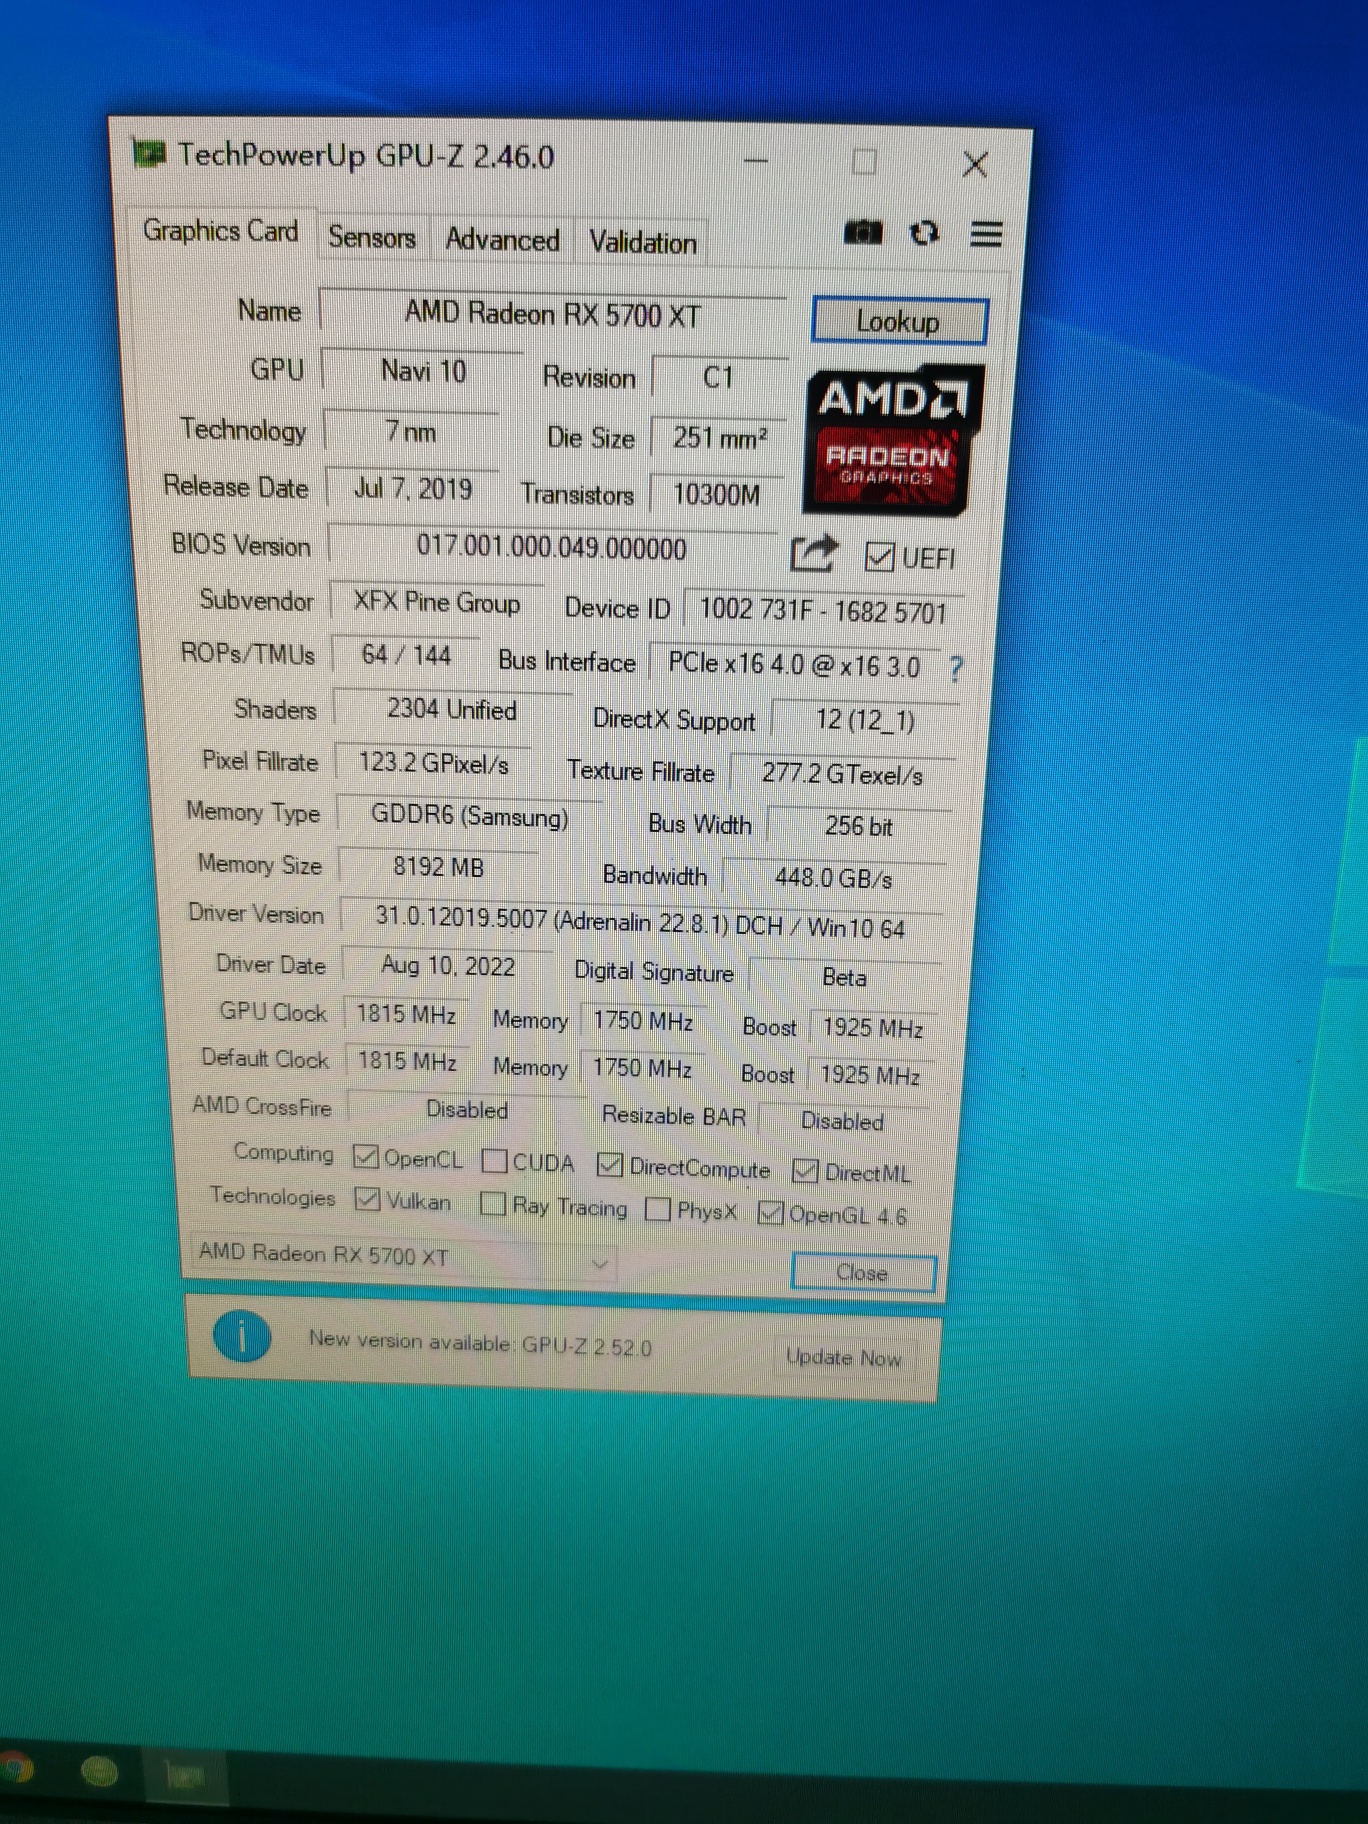Viewport: 1368px width, 1824px height.
Task: Click the AMD Radeon Graphics logo
Action: [891, 438]
